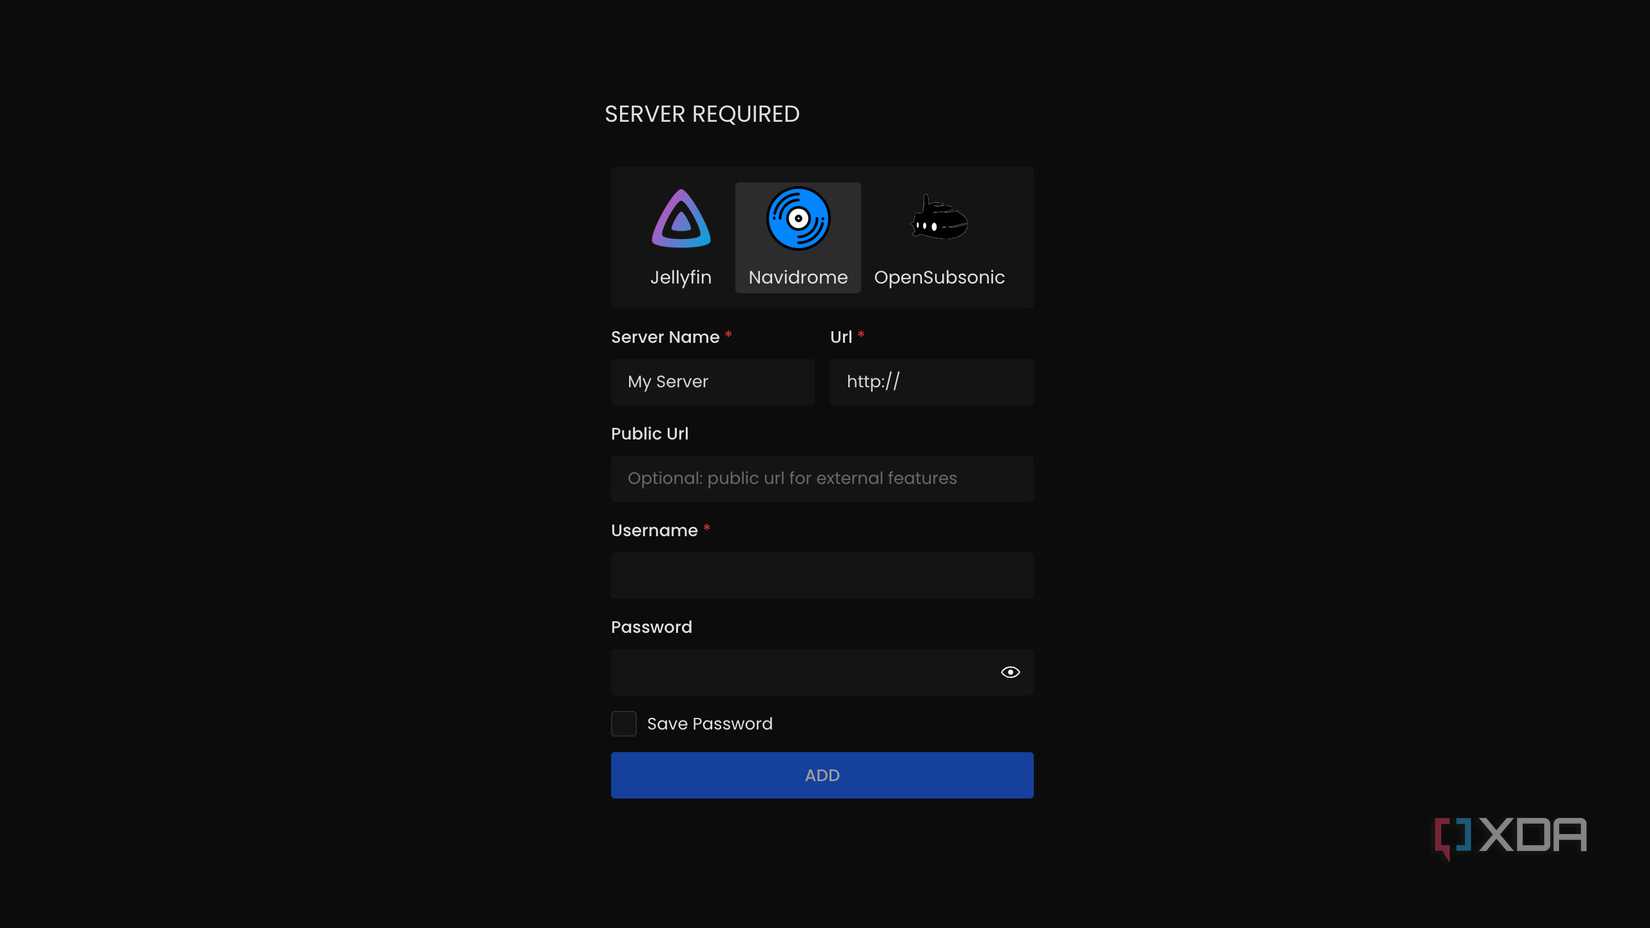Click the Url field with http:// placeholder
This screenshot has width=1650, height=928.
(930, 381)
